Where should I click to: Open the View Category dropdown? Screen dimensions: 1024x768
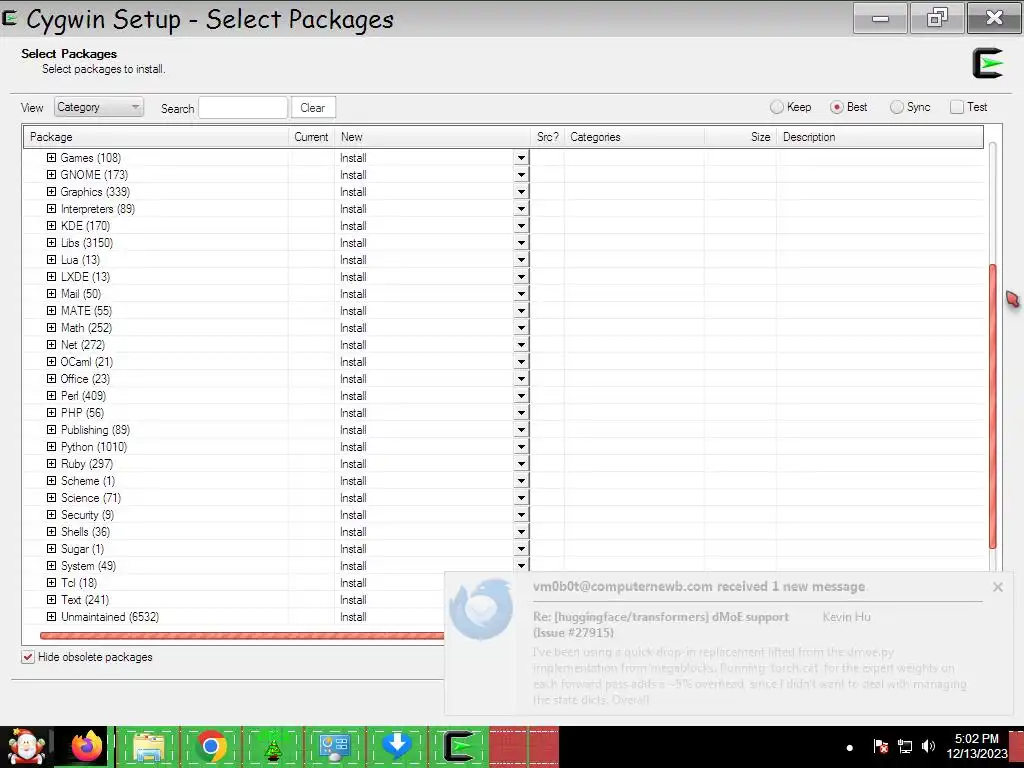pos(99,107)
